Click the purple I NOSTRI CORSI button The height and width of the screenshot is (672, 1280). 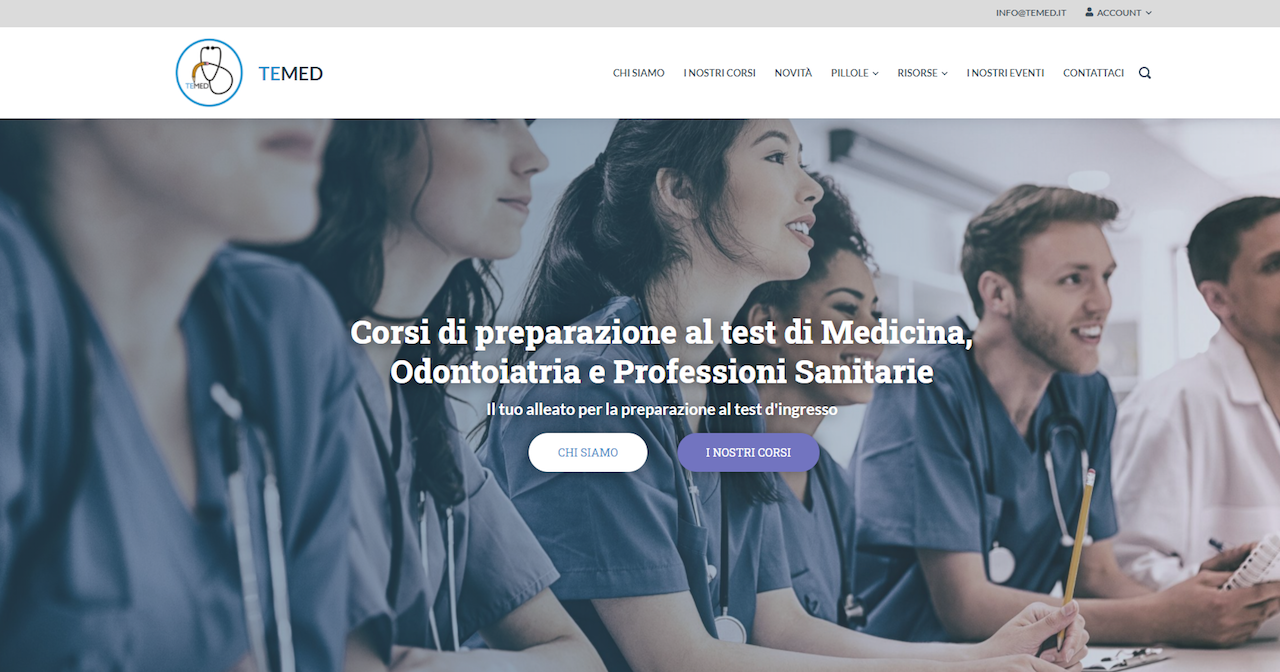click(748, 452)
